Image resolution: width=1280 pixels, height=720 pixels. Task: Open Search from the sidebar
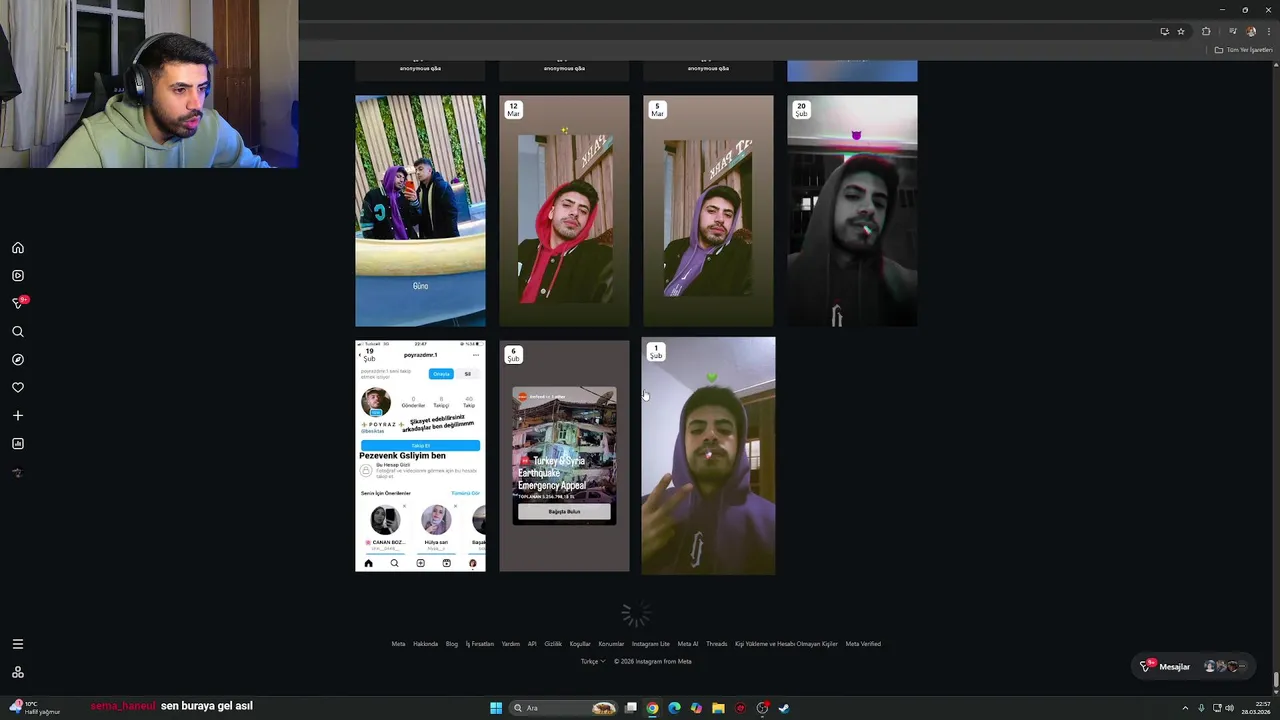(18, 332)
